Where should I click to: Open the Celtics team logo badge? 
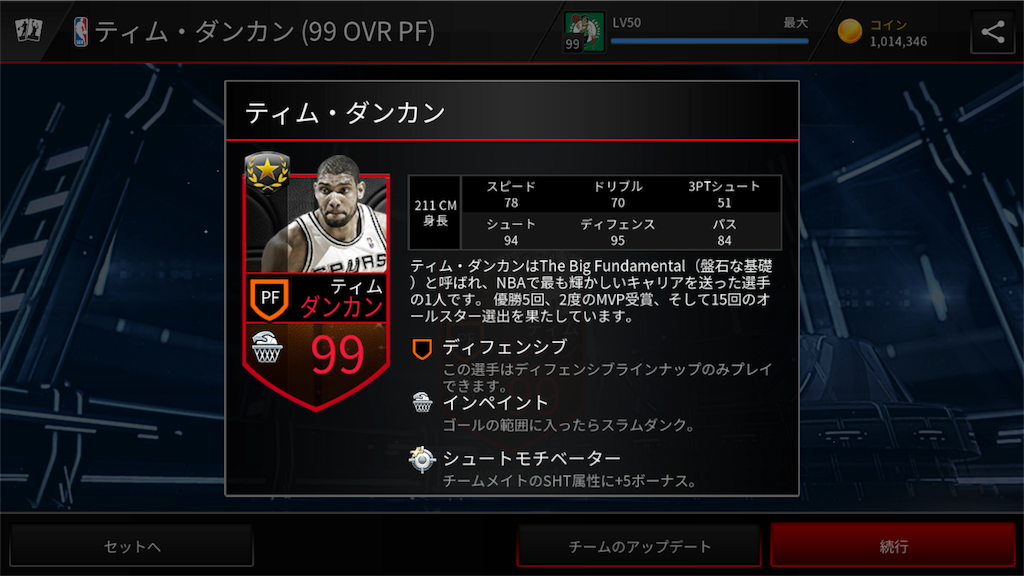tap(584, 31)
